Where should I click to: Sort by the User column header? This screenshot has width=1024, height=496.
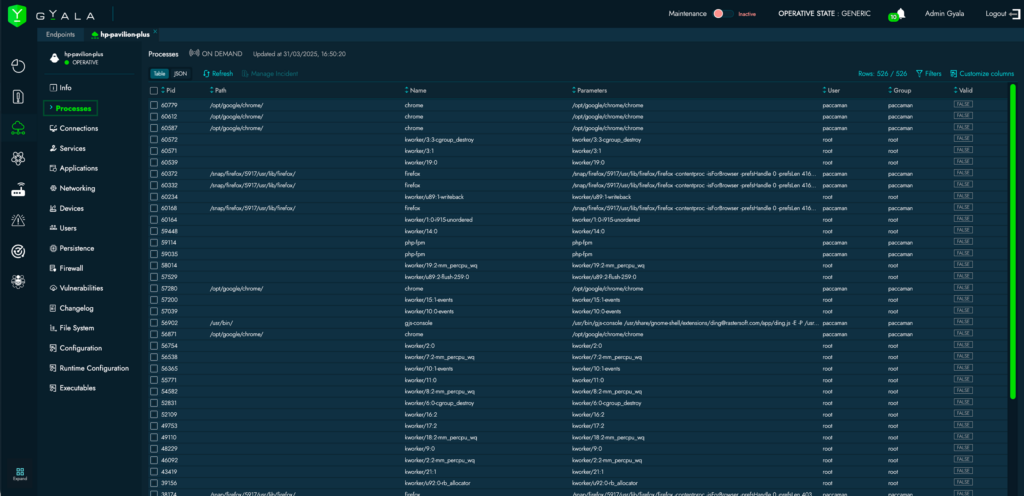tap(836, 90)
